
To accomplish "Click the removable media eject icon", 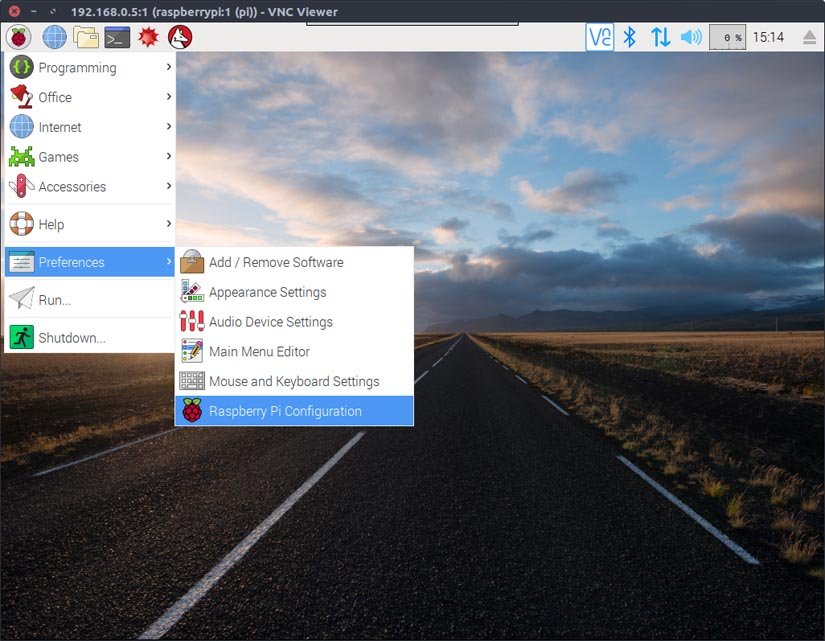I will tap(808, 36).
